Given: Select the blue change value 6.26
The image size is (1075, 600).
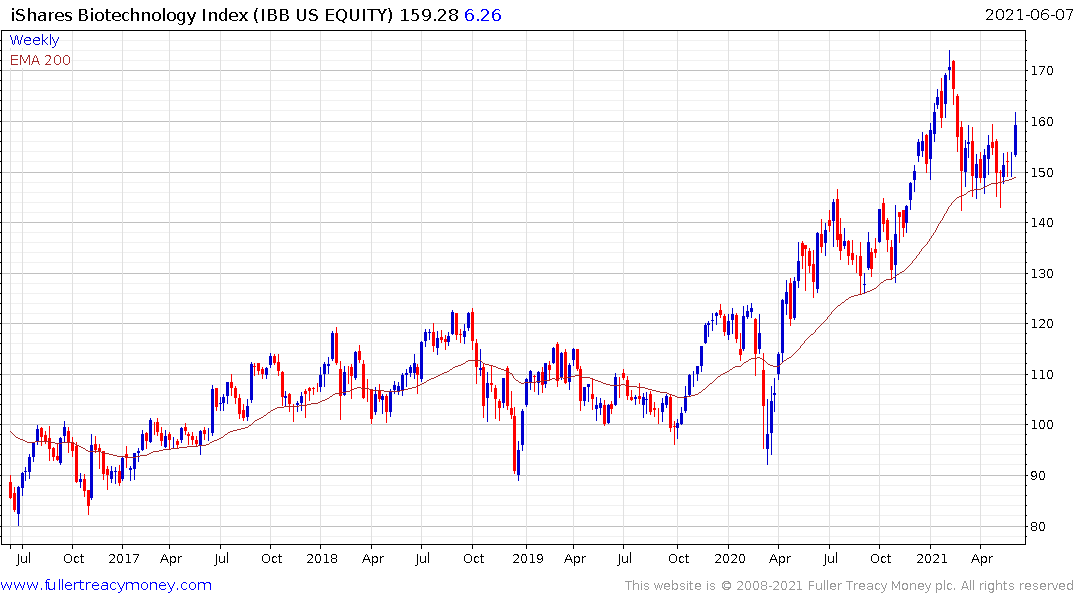Looking at the screenshot, I should pyautogui.click(x=483, y=15).
